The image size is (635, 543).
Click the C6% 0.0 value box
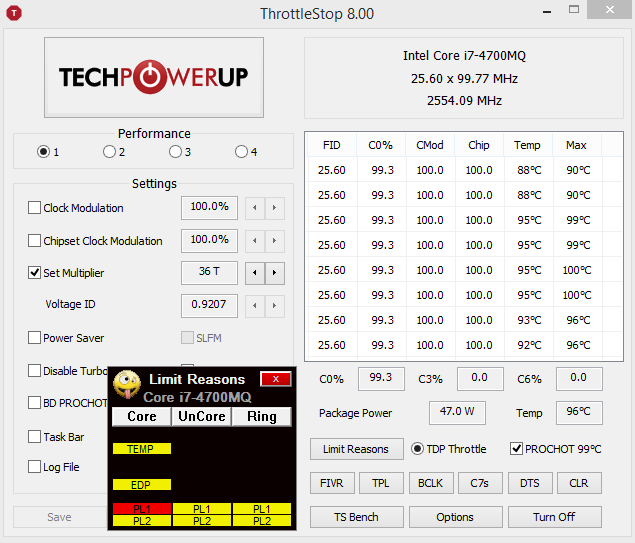(x=579, y=379)
